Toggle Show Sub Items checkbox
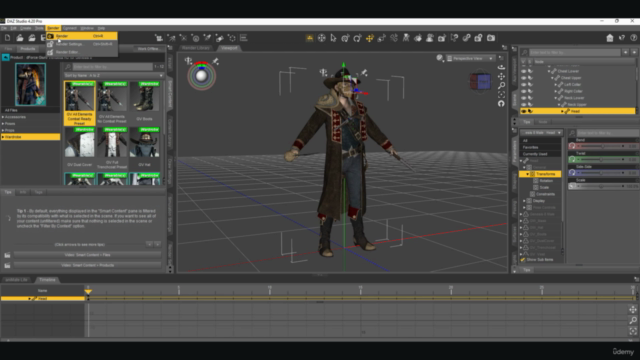 [523, 260]
